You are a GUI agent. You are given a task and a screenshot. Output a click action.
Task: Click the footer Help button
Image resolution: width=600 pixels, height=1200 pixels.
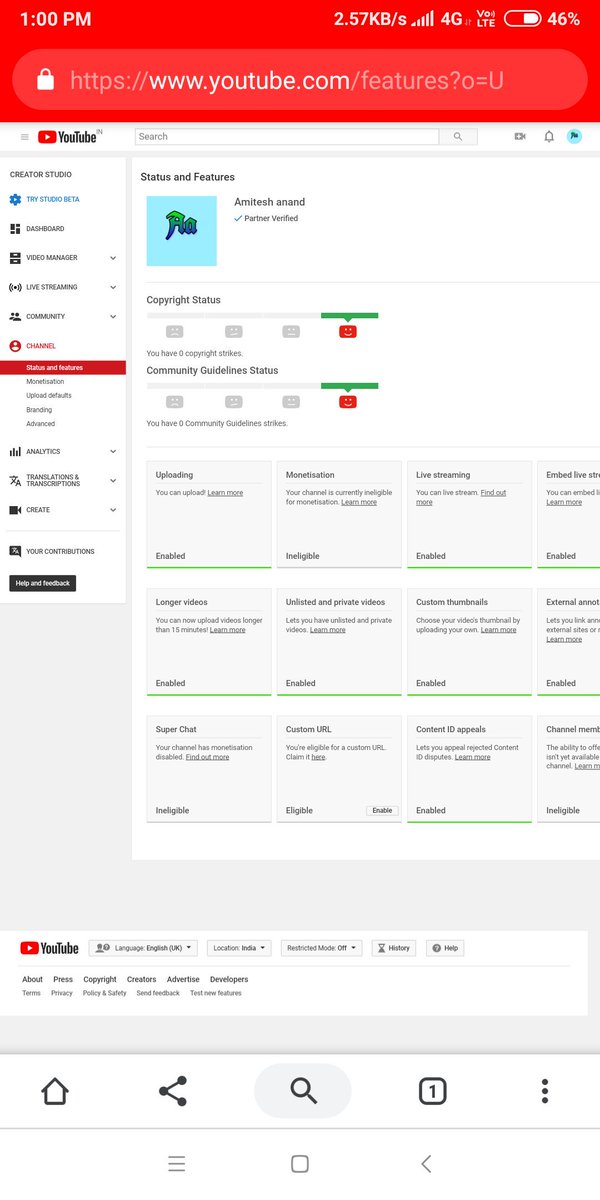pos(446,948)
